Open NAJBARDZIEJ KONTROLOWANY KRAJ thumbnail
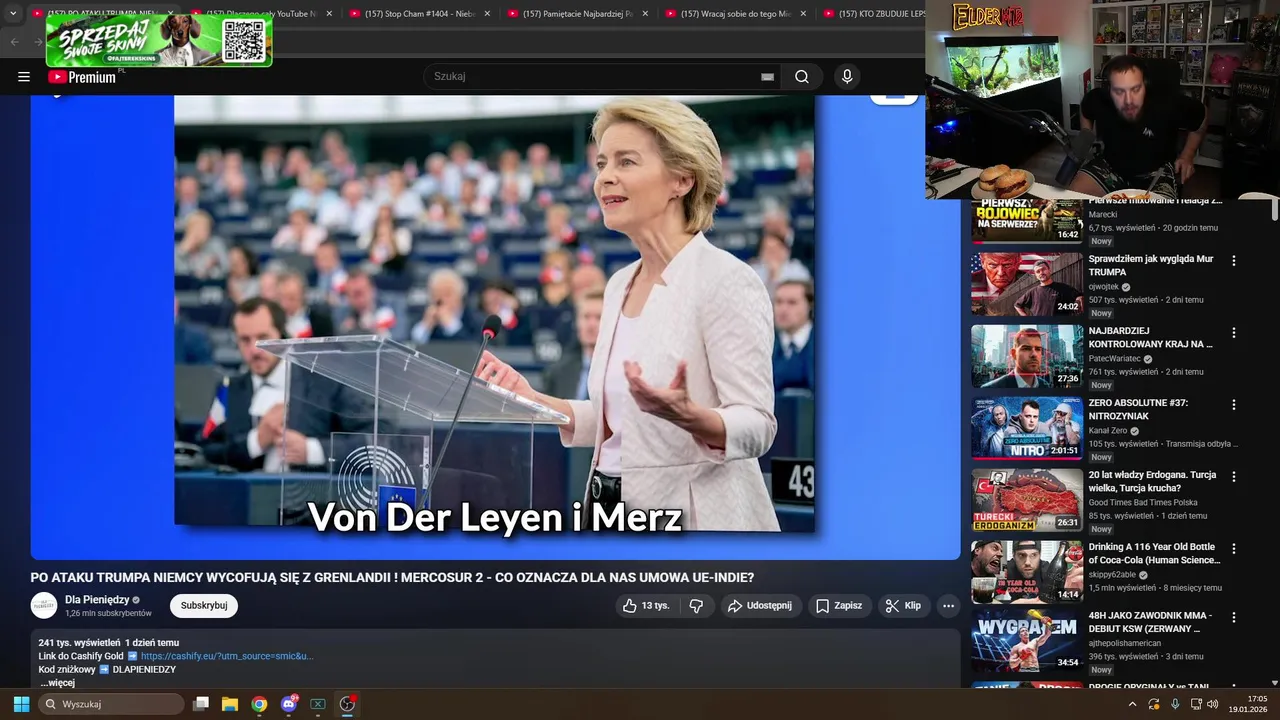Image resolution: width=1280 pixels, height=720 pixels. click(1027, 356)
